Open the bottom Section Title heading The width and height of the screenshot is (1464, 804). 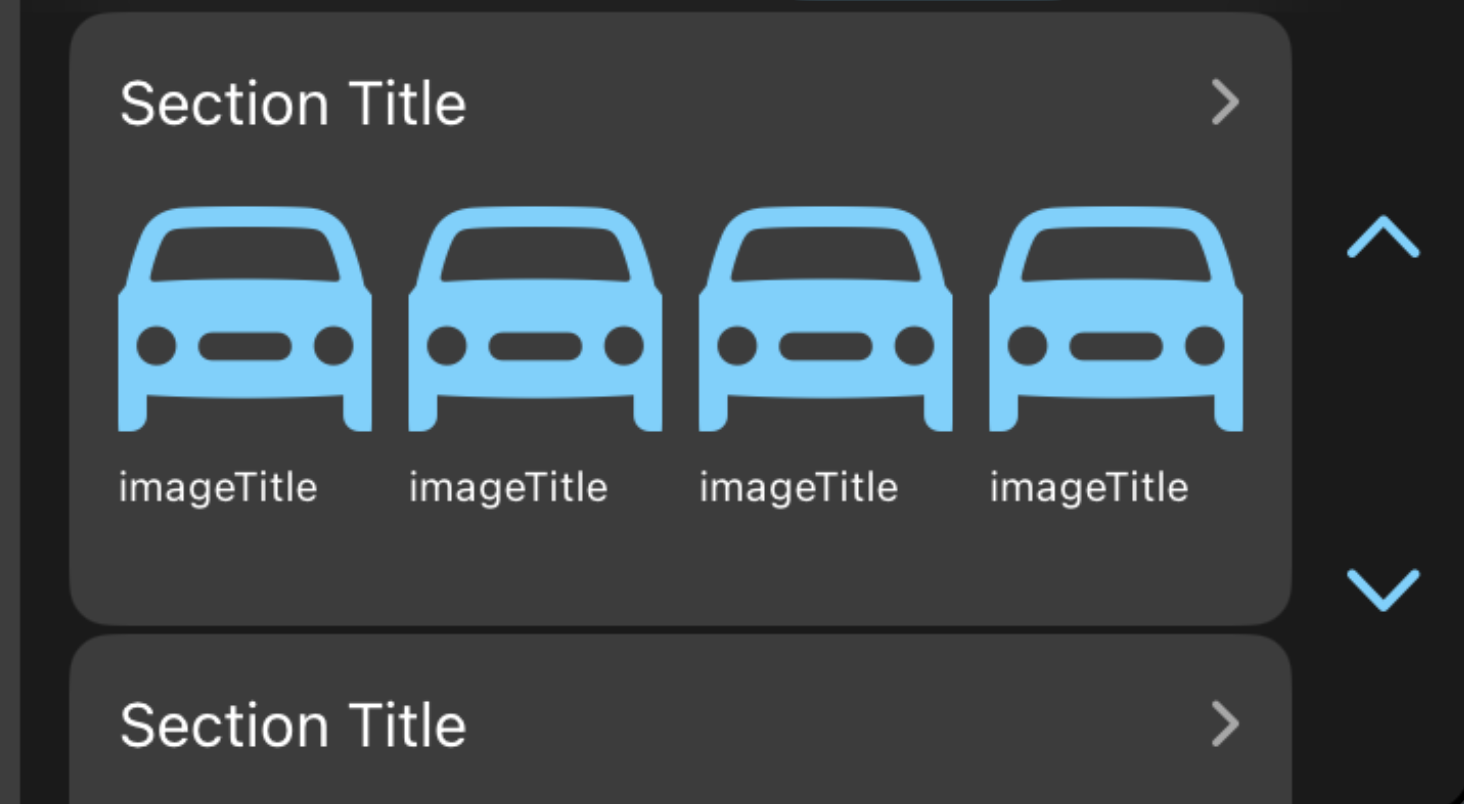[293, 725]
